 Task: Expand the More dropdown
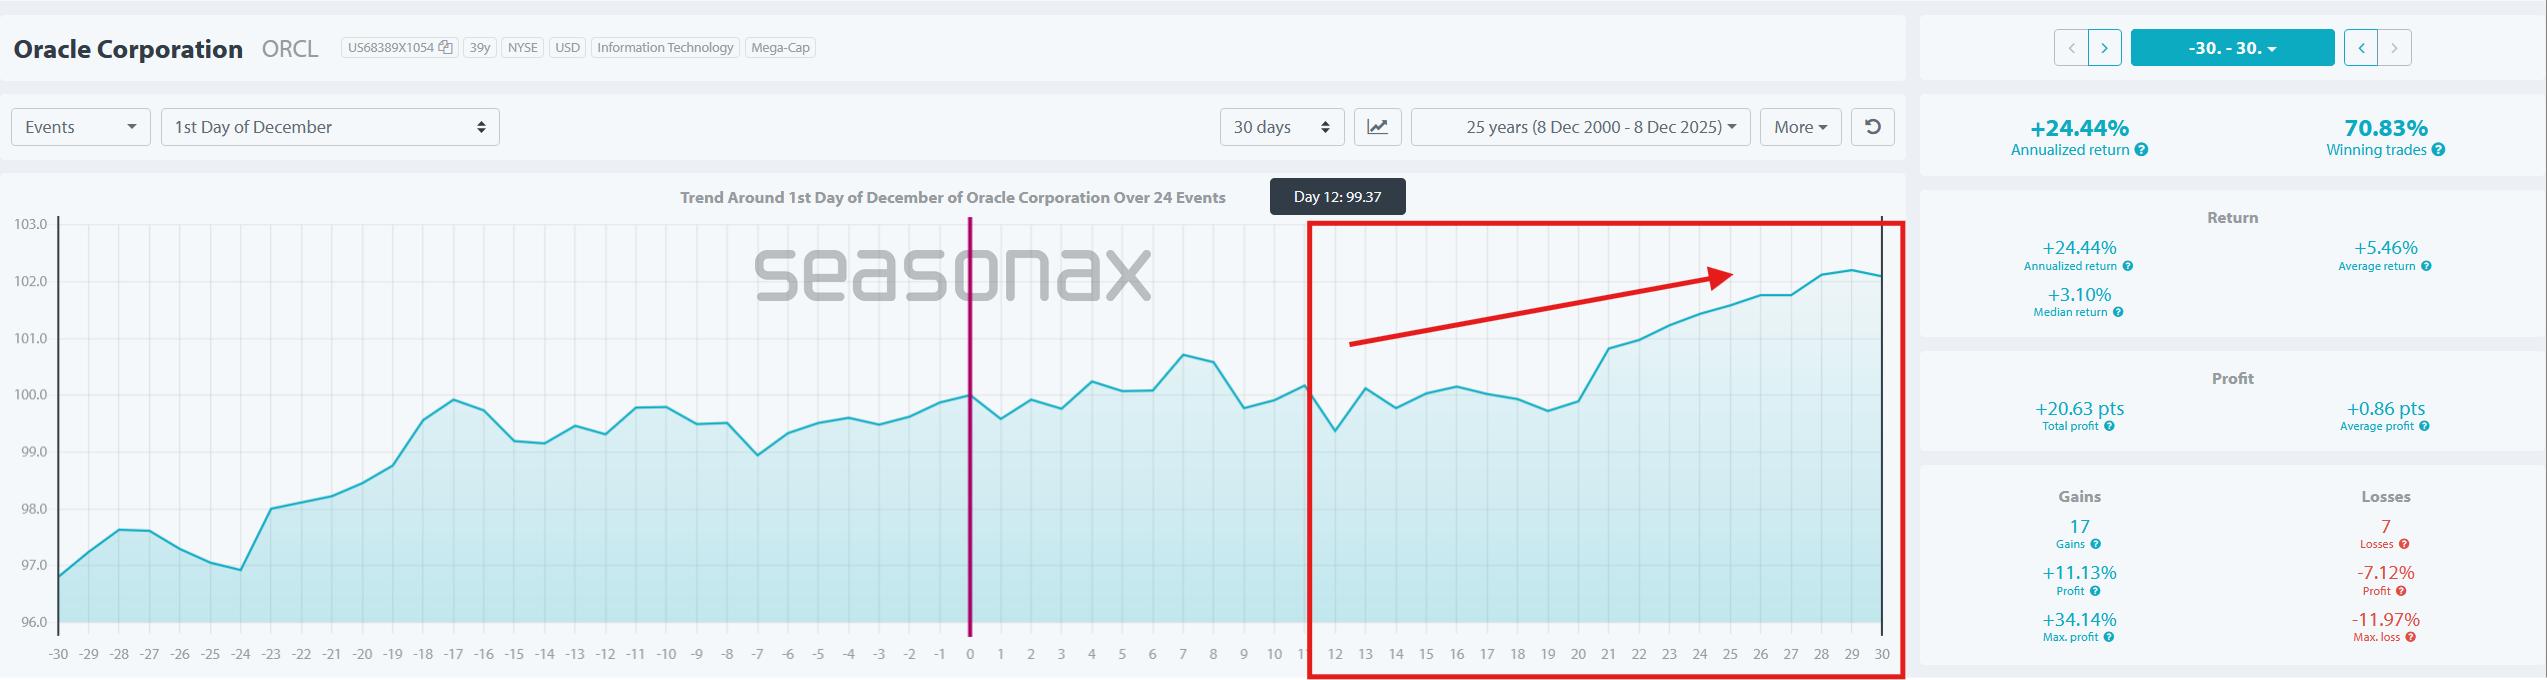pos(1800,127)
